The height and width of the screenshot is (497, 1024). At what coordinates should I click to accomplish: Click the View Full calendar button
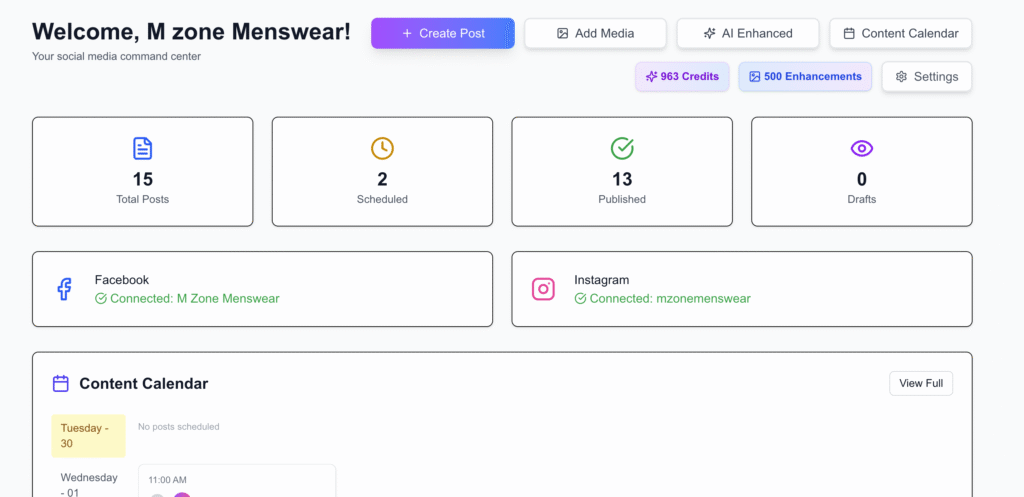(920, 383)
